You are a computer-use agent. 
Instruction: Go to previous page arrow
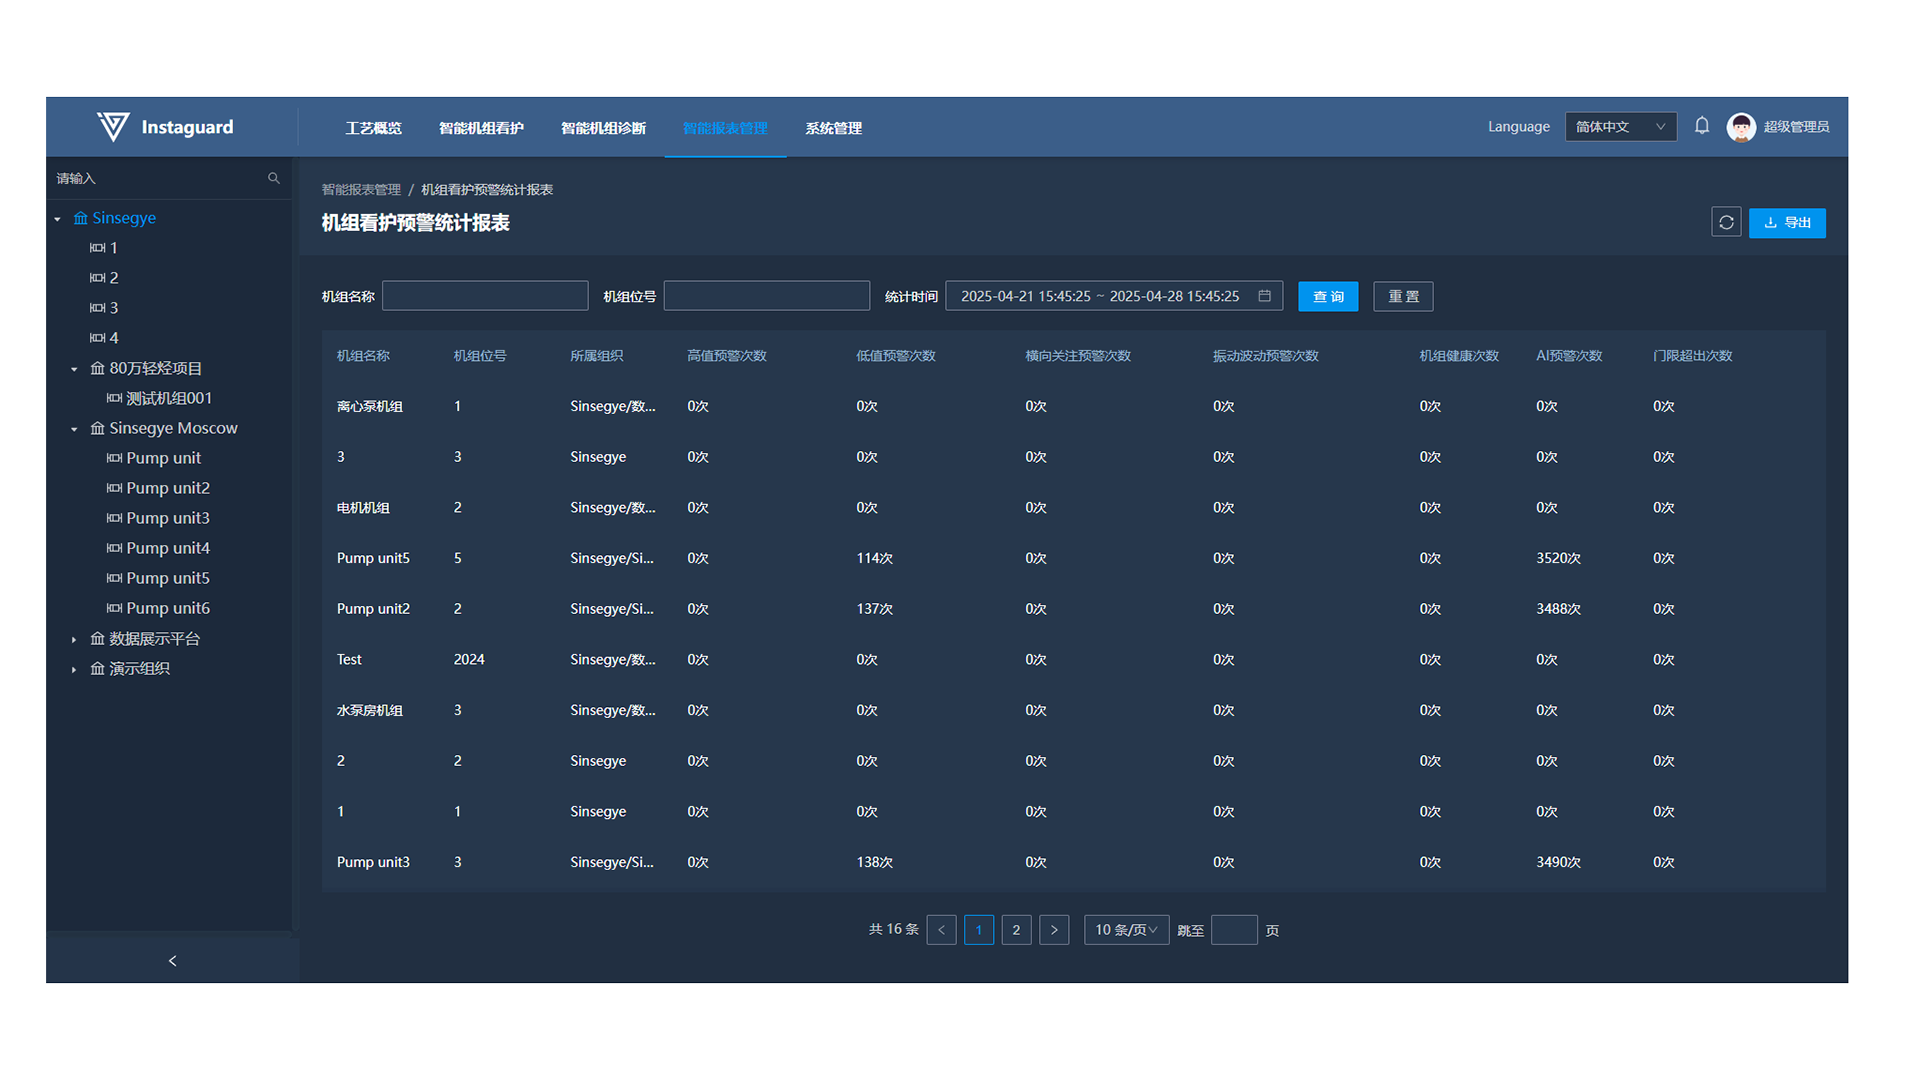tap(941, 930)
